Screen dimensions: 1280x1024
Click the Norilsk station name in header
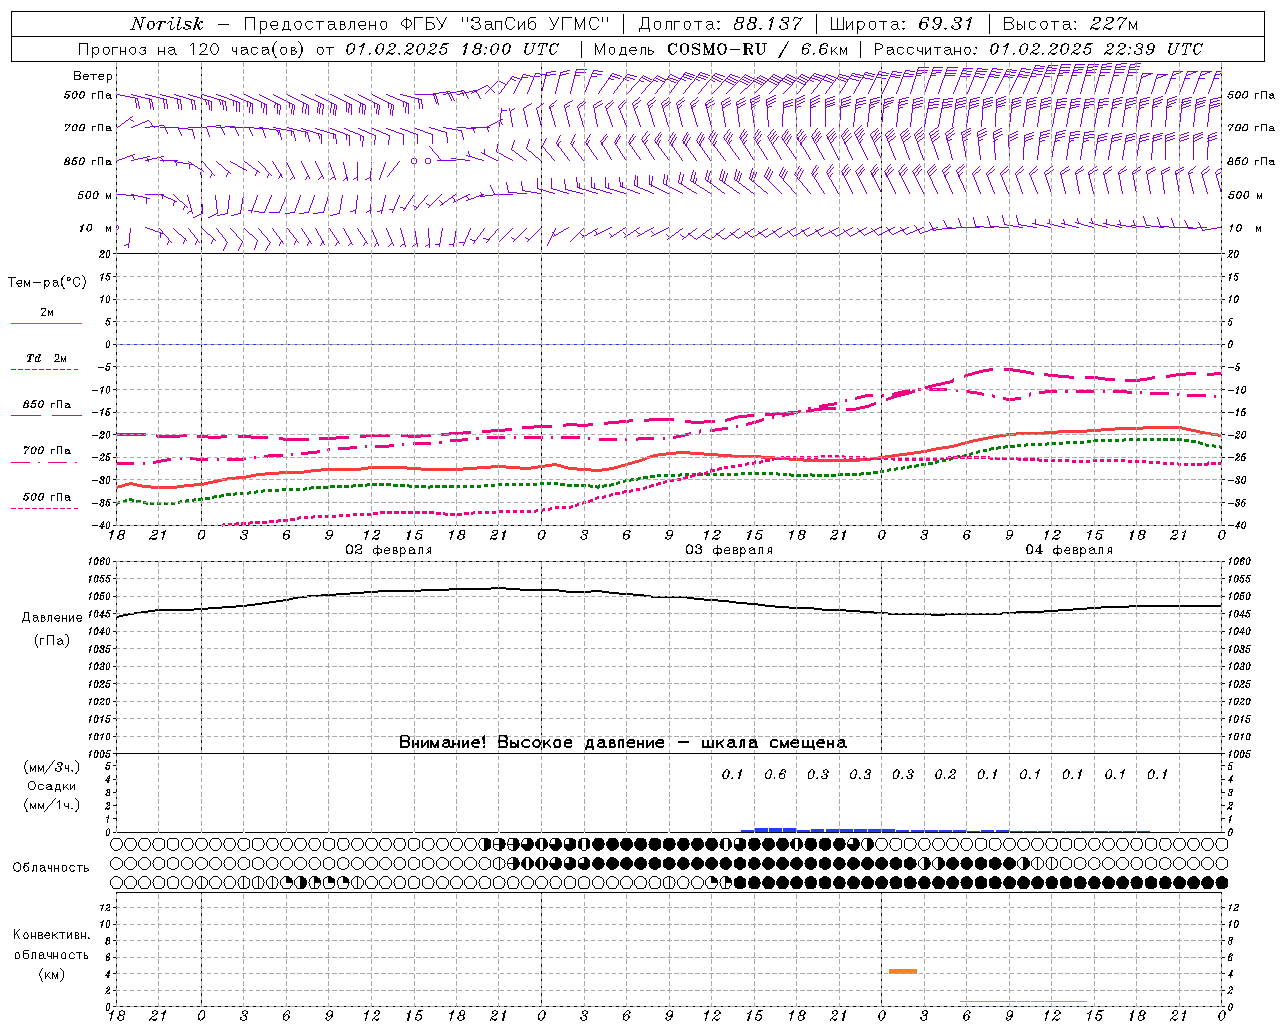coord(167,24)
